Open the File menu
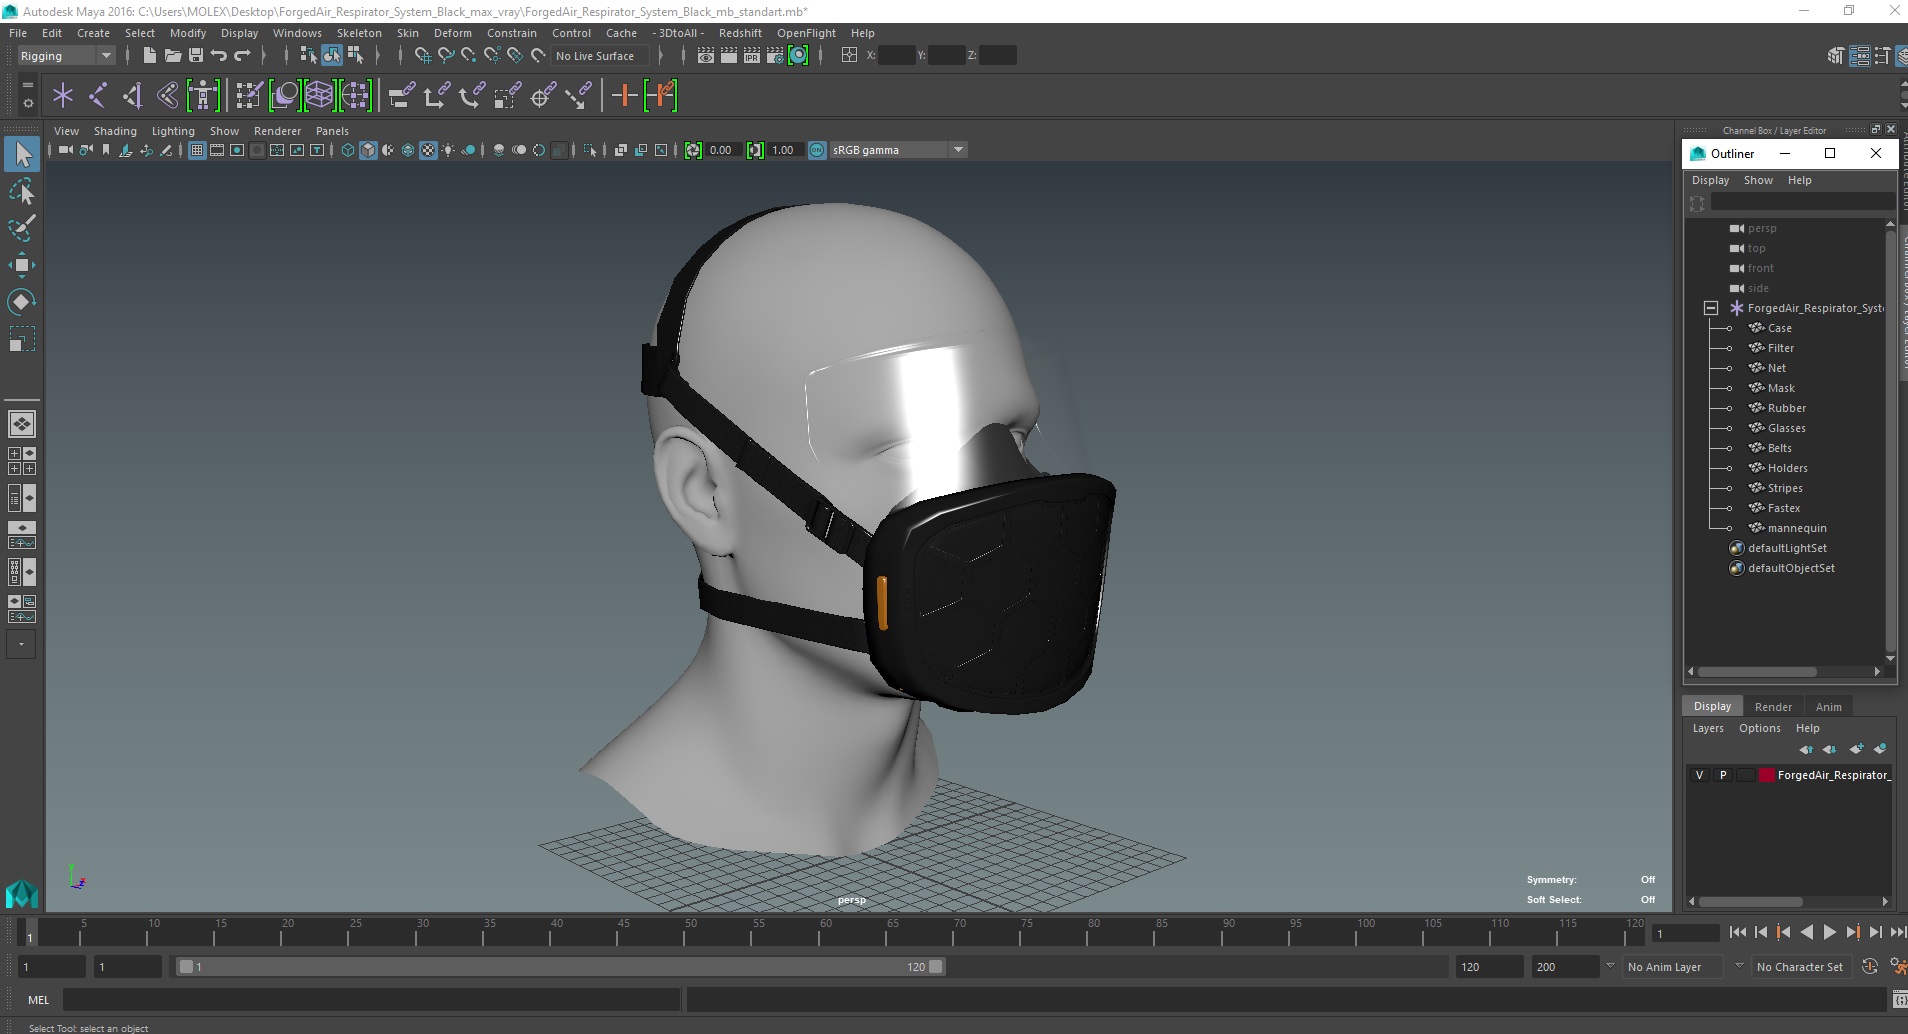The image size is (1908, 1034). [18, 33]
